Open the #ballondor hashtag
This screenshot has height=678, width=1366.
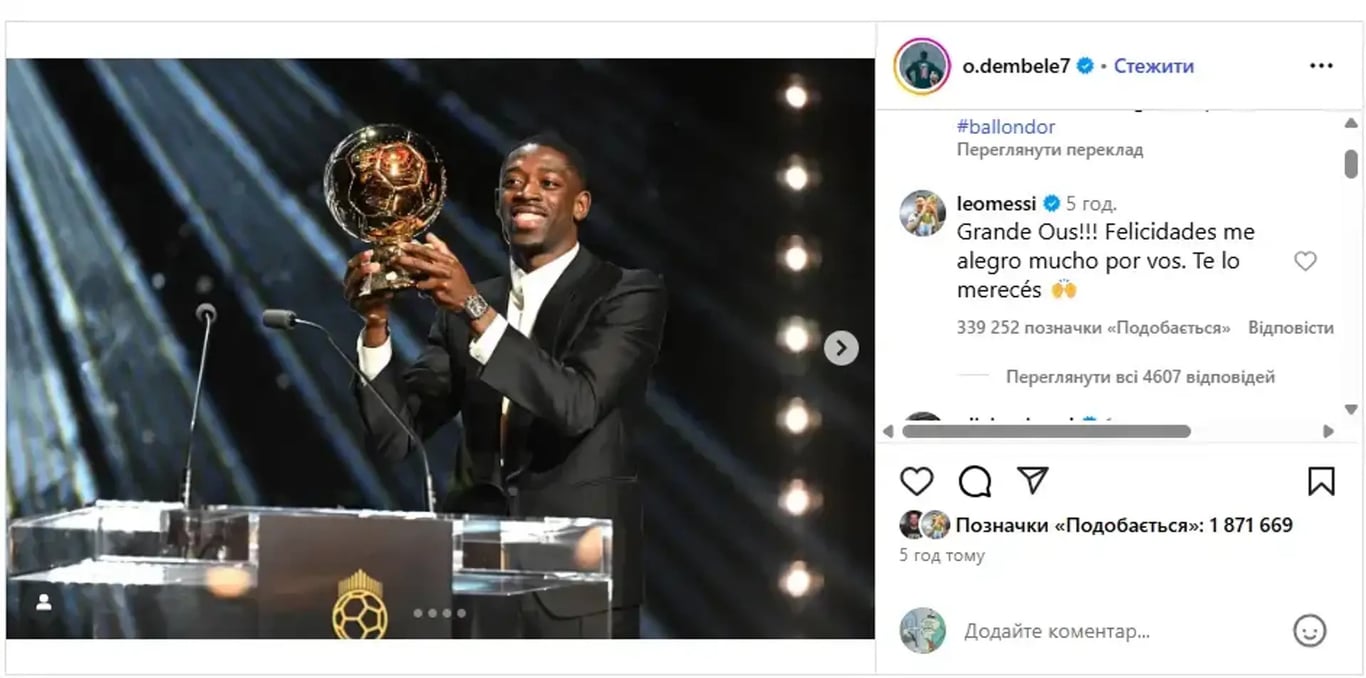[x=1006, y=127]
